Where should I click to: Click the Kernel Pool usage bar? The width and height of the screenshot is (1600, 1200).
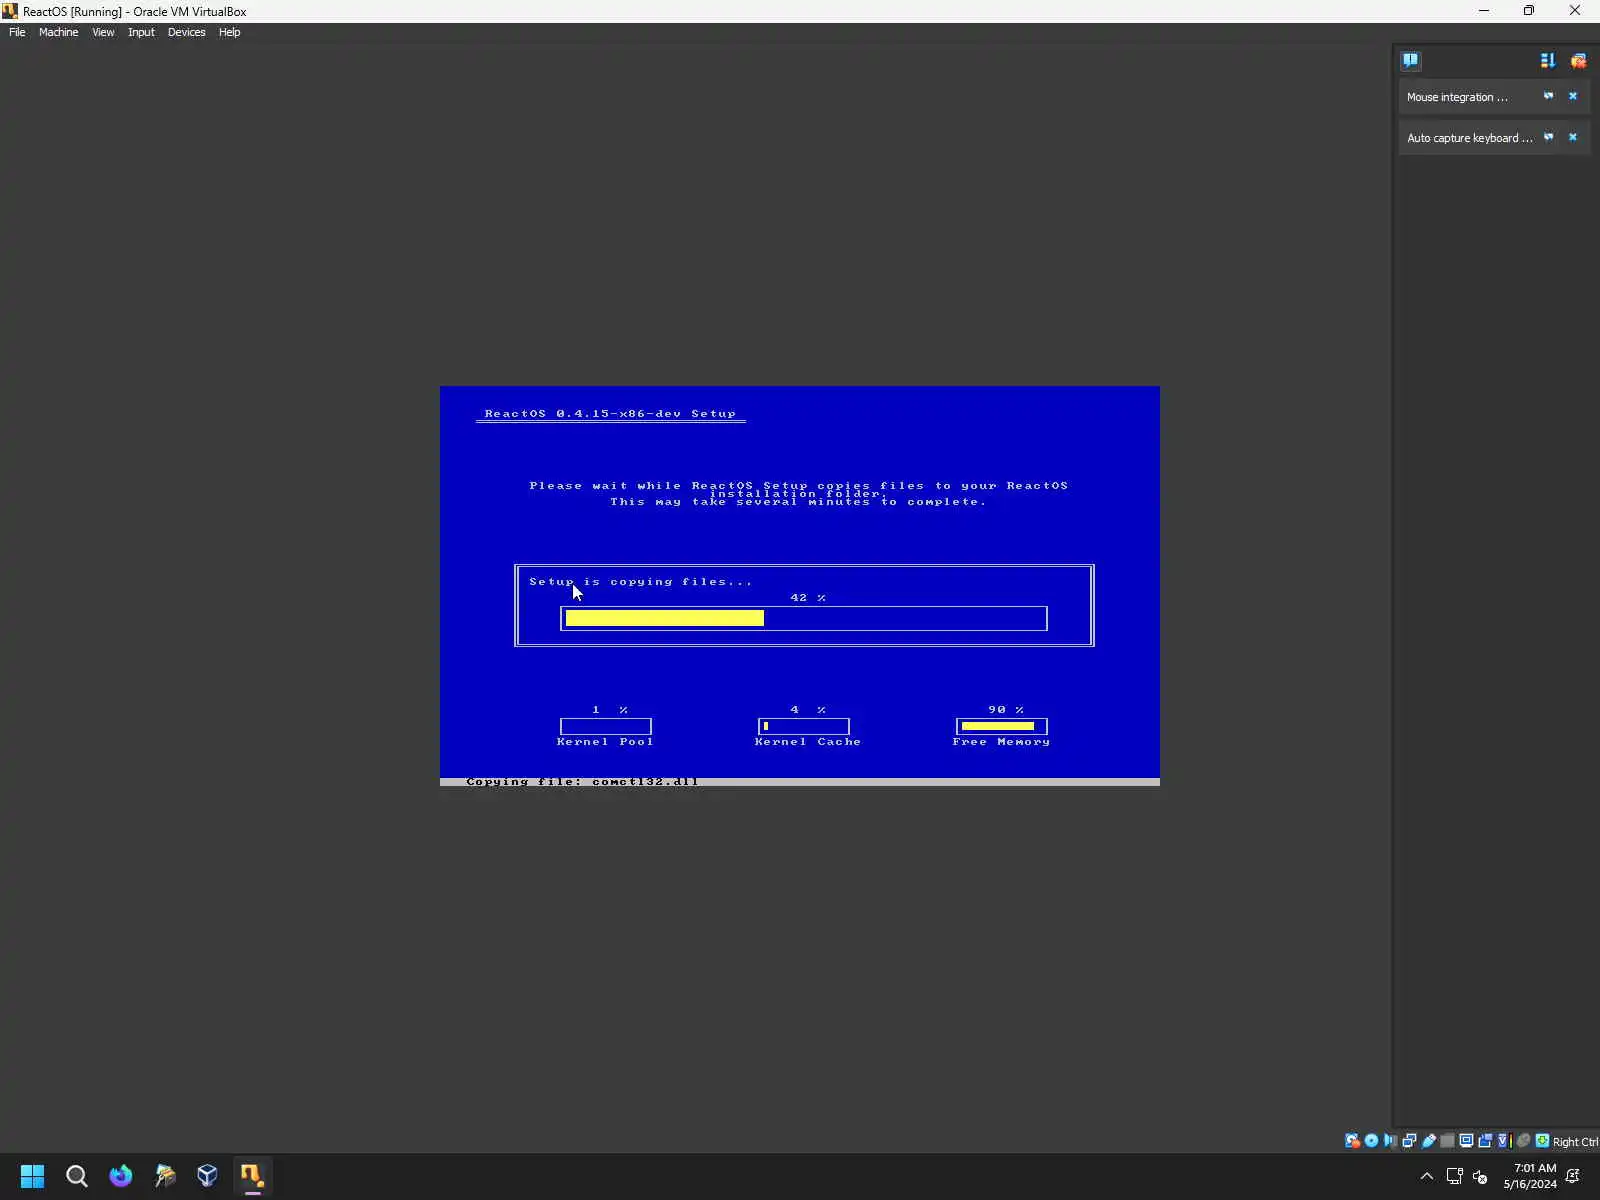point(606,726)
